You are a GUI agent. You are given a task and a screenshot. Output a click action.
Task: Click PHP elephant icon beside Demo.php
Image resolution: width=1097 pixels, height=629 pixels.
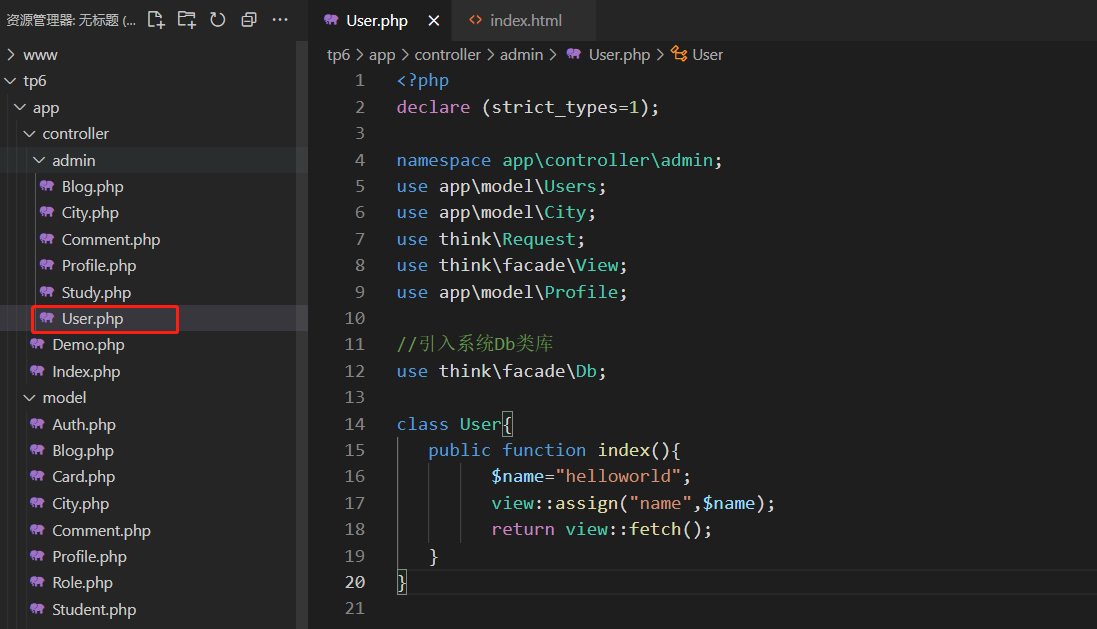[37, 344]
